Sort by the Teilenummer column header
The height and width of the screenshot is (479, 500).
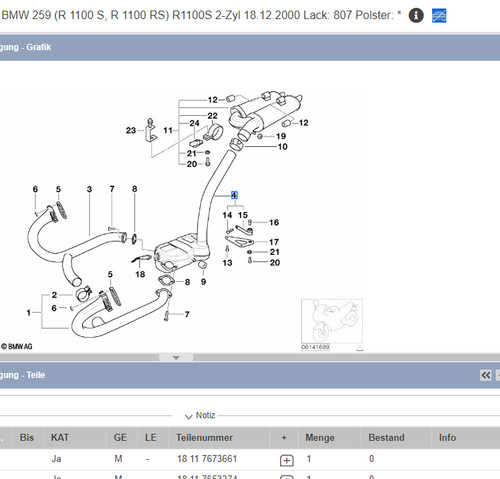coord(204,438)
